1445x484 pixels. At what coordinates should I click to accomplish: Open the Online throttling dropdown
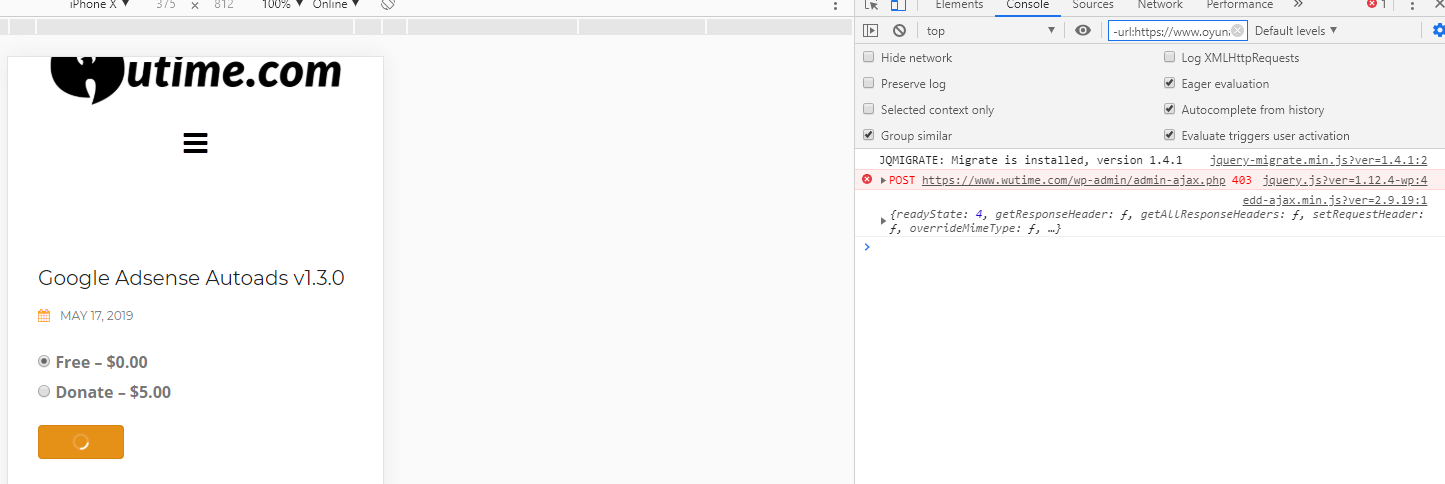336,5
